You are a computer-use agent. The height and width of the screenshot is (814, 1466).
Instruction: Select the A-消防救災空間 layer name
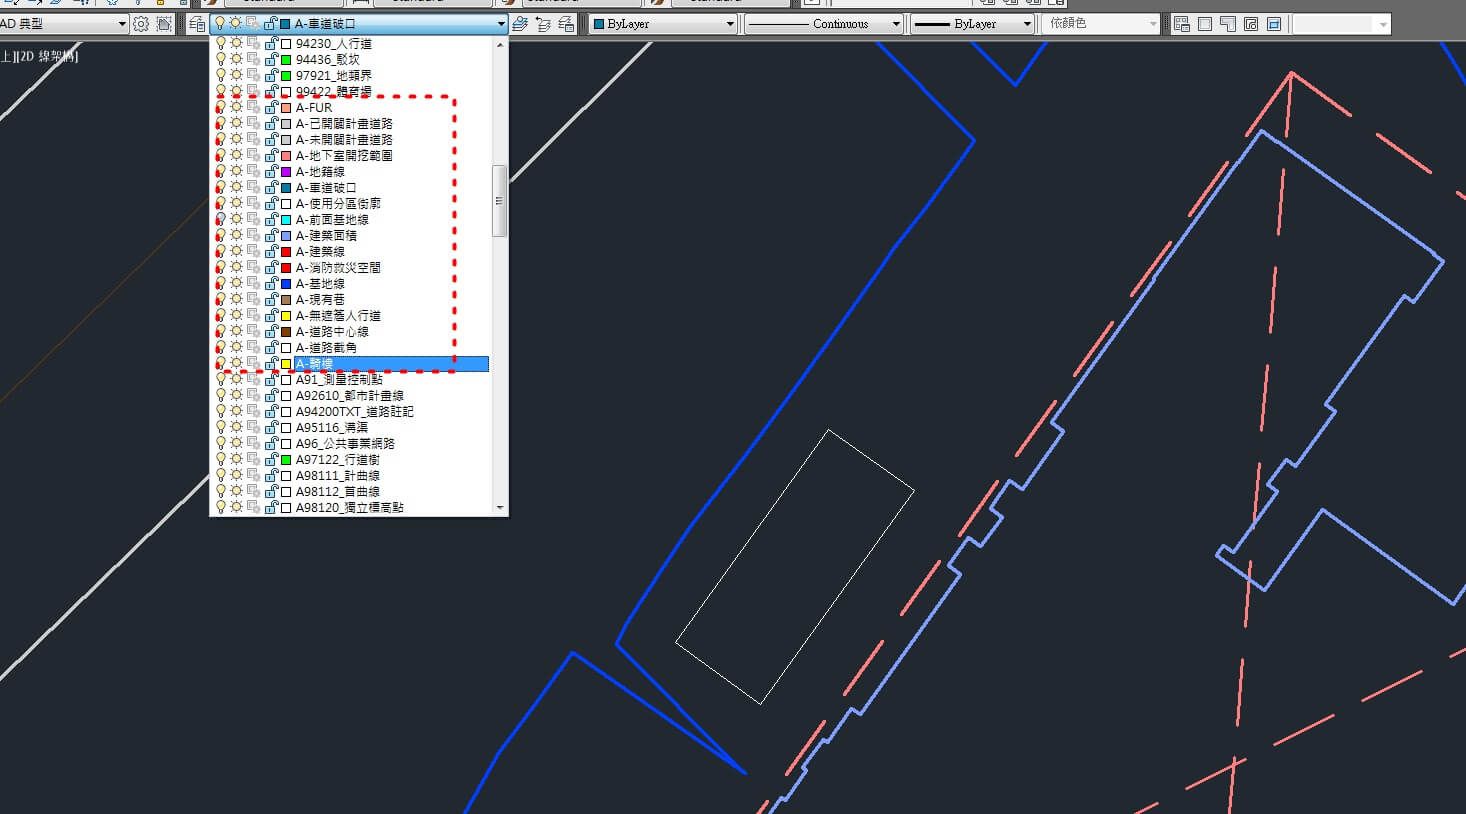coord(338,267)
